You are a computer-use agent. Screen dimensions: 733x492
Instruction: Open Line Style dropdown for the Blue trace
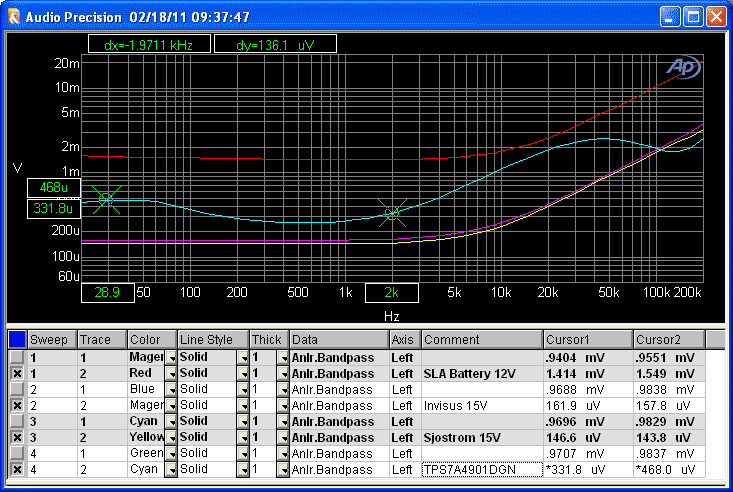(x=243, y=390)
